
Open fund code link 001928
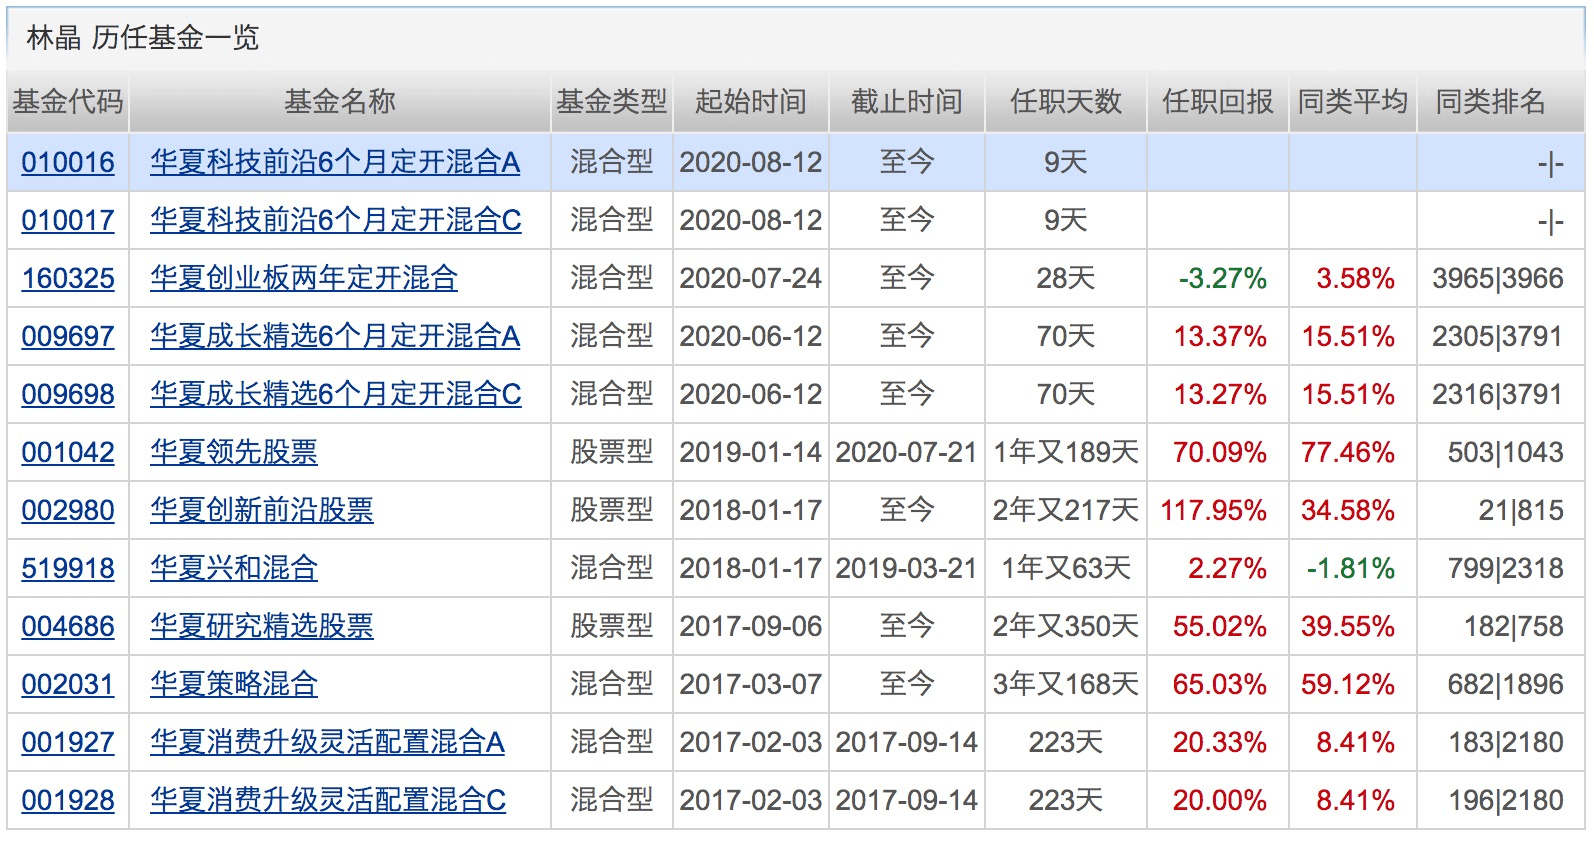[x=68, y=800]
